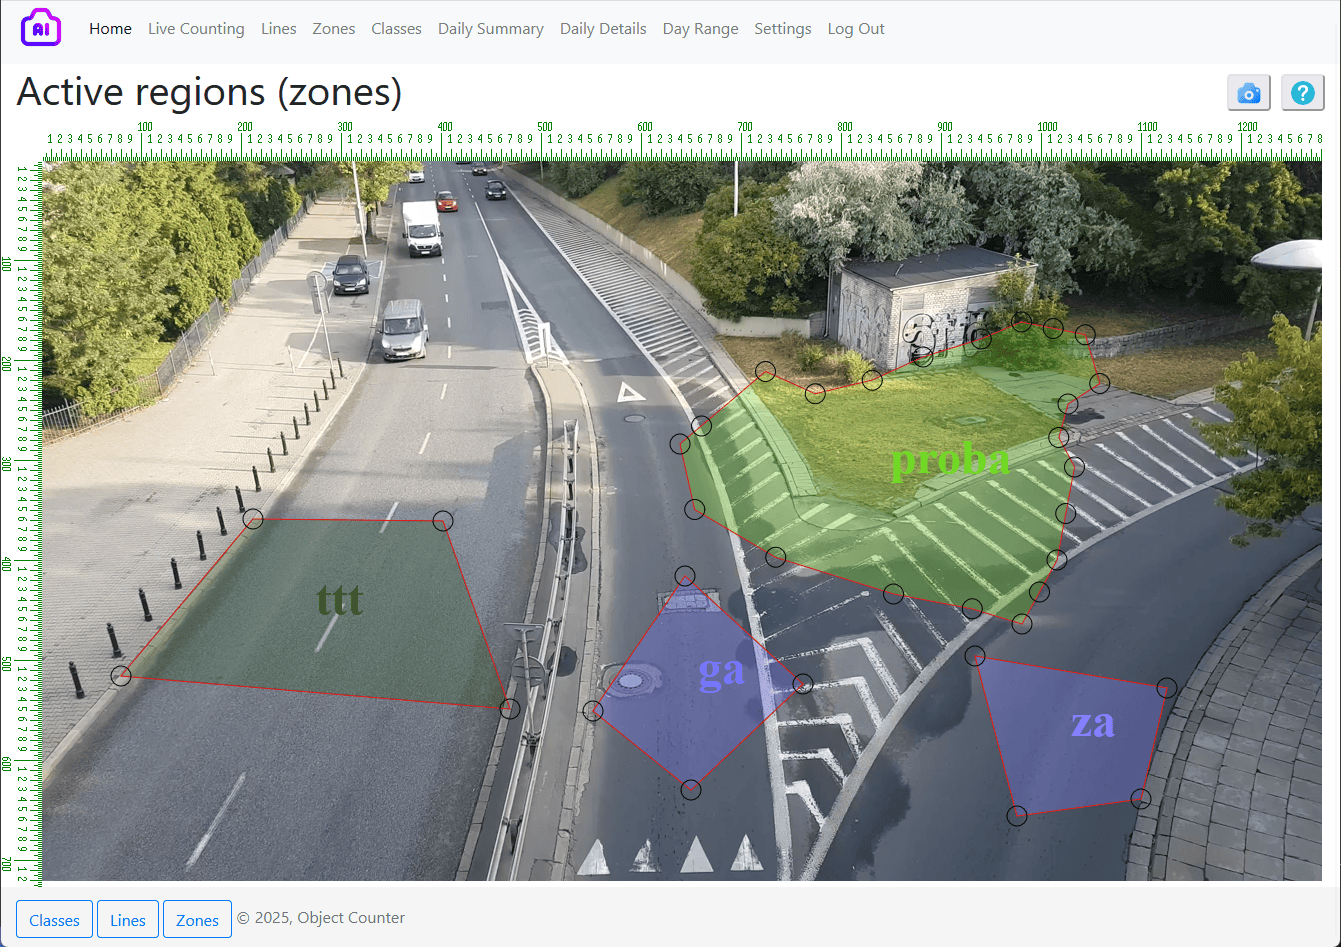Select the green 'proba' zone label
Viewport: 1341px width, 947px height.
point(949,460)
